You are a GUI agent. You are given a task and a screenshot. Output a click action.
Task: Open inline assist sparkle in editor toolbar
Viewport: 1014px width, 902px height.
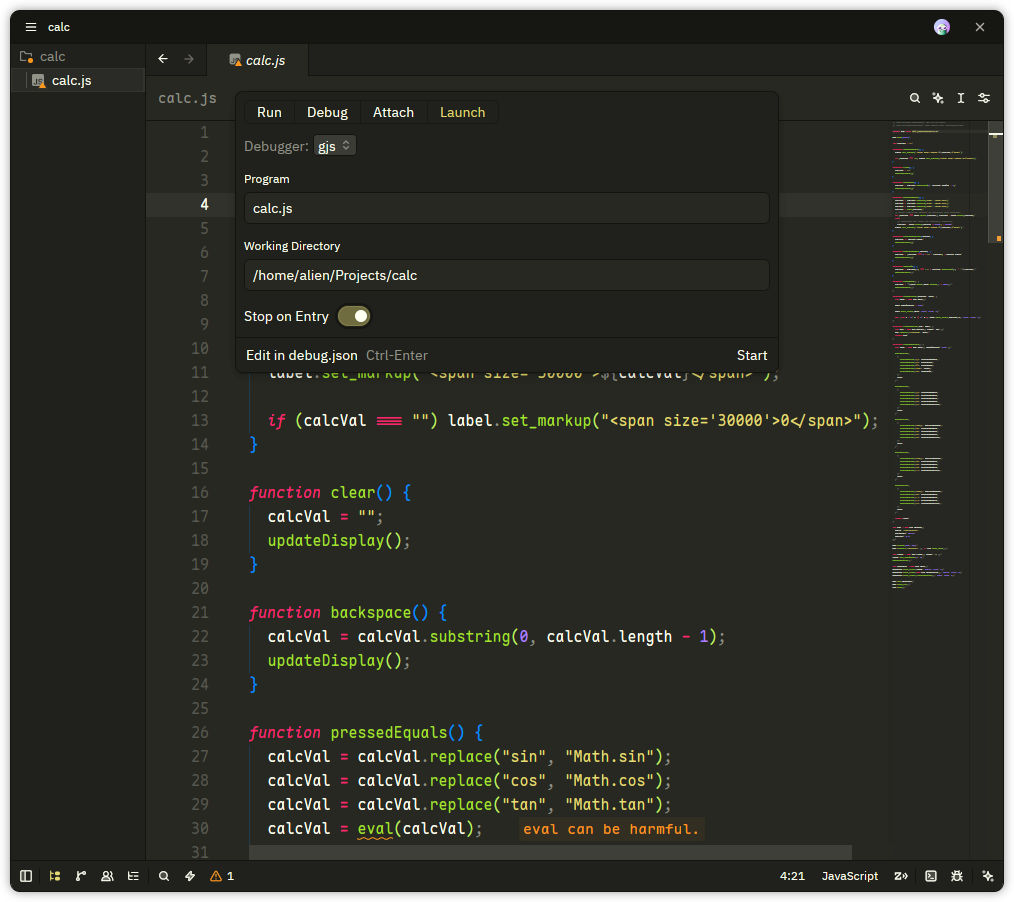tap(938, 98)
